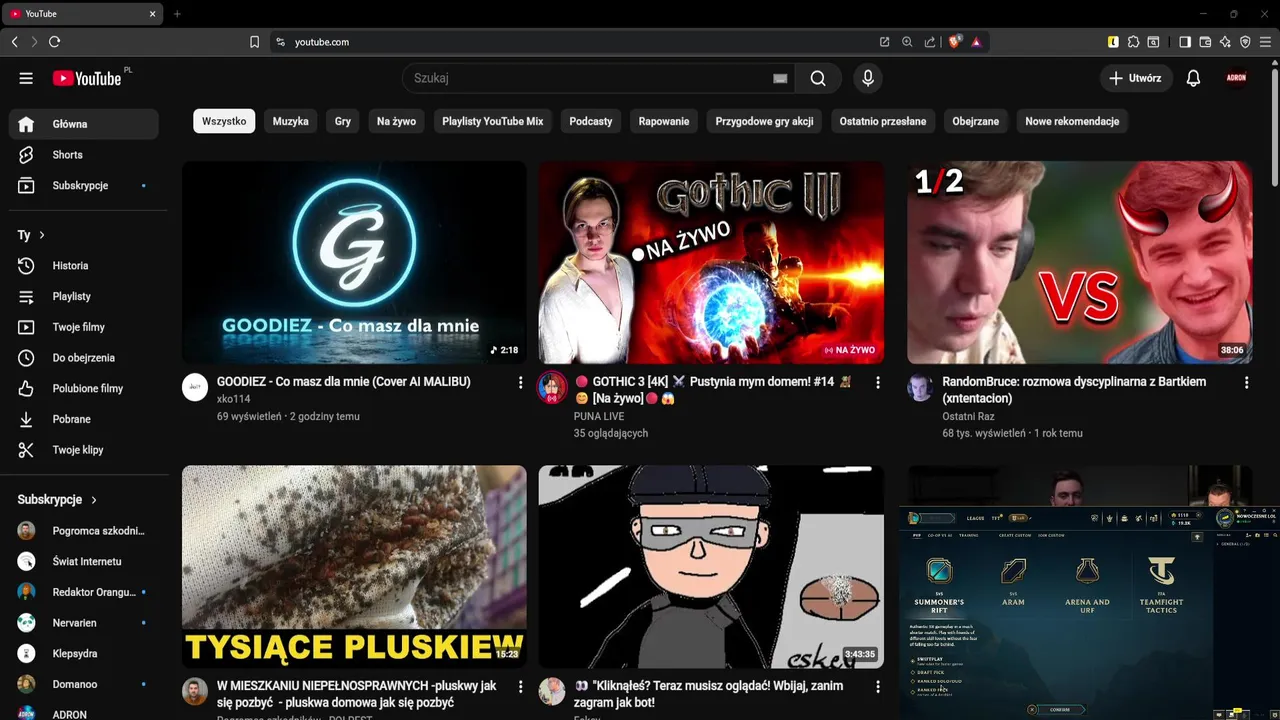Select the Na żywo filter chip
The height and width of the screenshot is (720, 1280).
pyautogui.click(x=396, y=121)
